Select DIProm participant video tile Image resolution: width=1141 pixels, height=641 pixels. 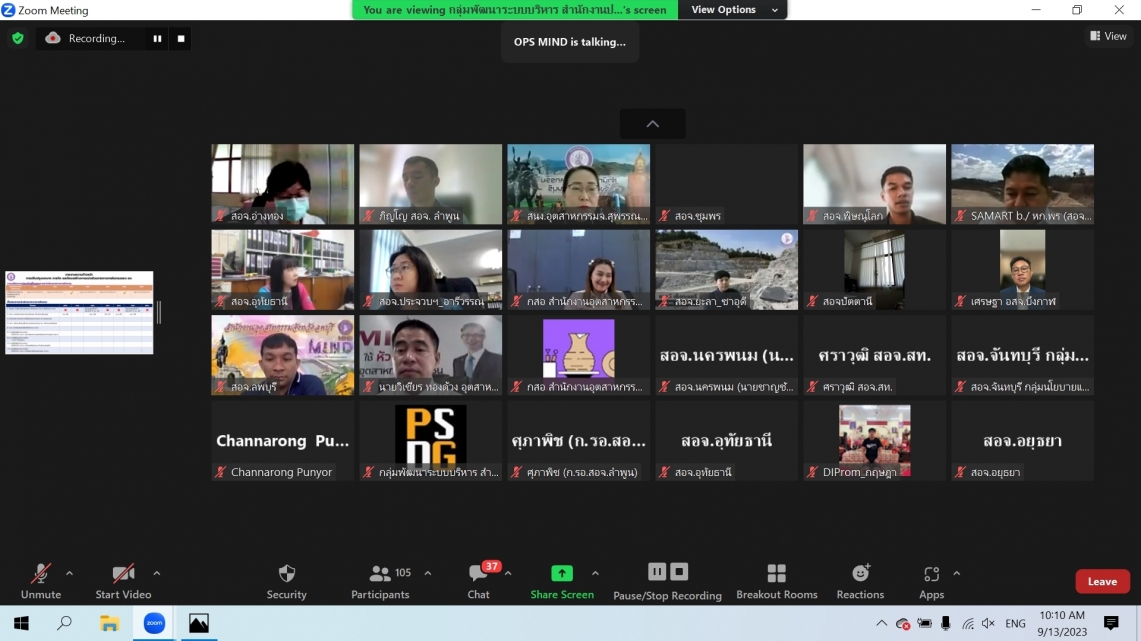tap(875, 441)
